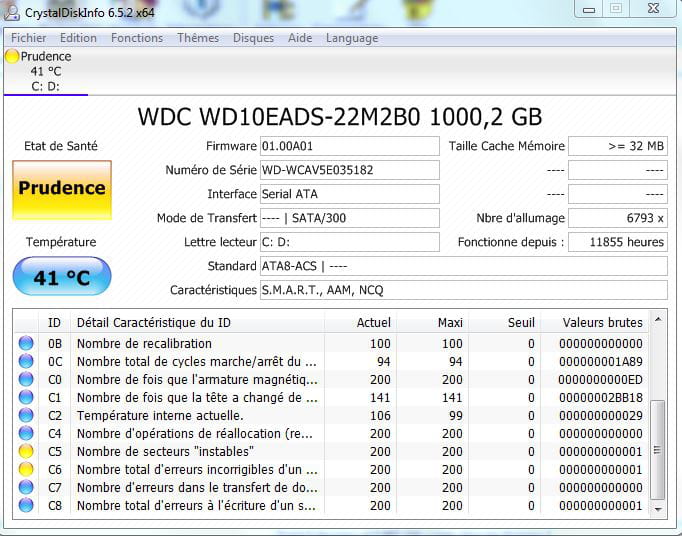Click the Détail Caractéristique du ID column header
Viewport: 682px width, 536px height.
[x=197, y=322]
